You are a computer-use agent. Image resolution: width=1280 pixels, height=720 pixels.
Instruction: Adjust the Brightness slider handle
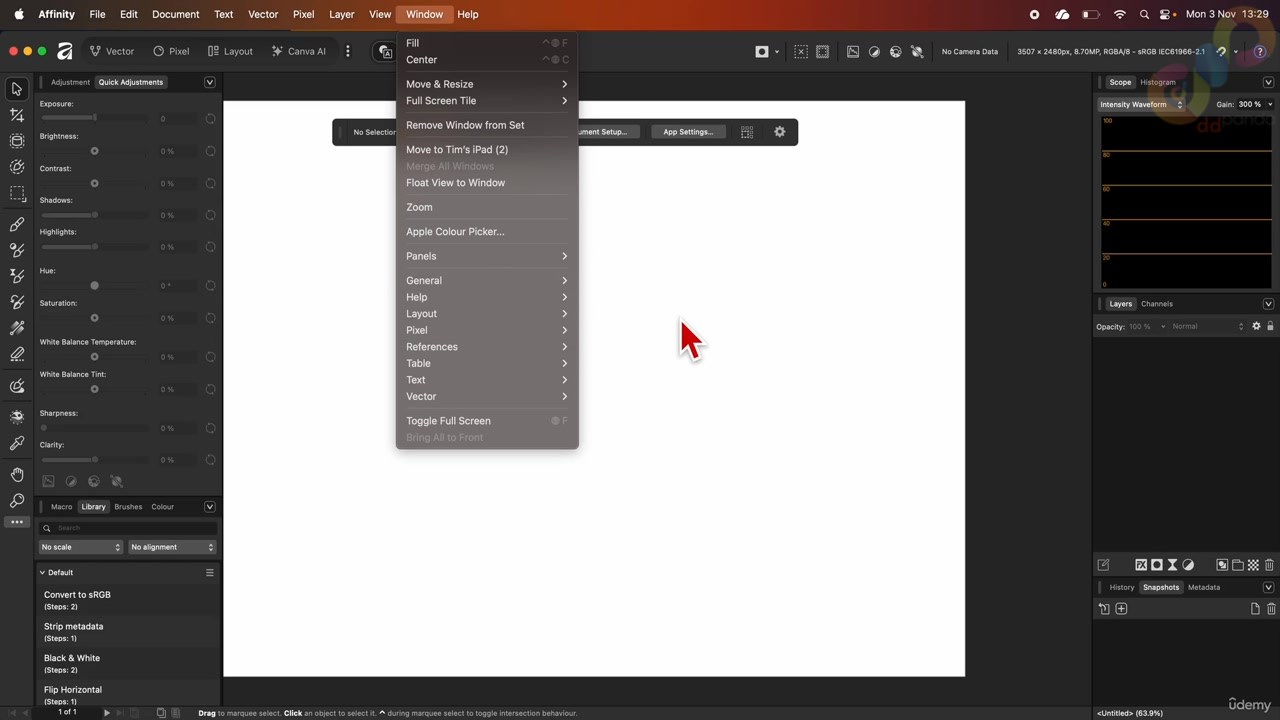(x=95, y=151)
